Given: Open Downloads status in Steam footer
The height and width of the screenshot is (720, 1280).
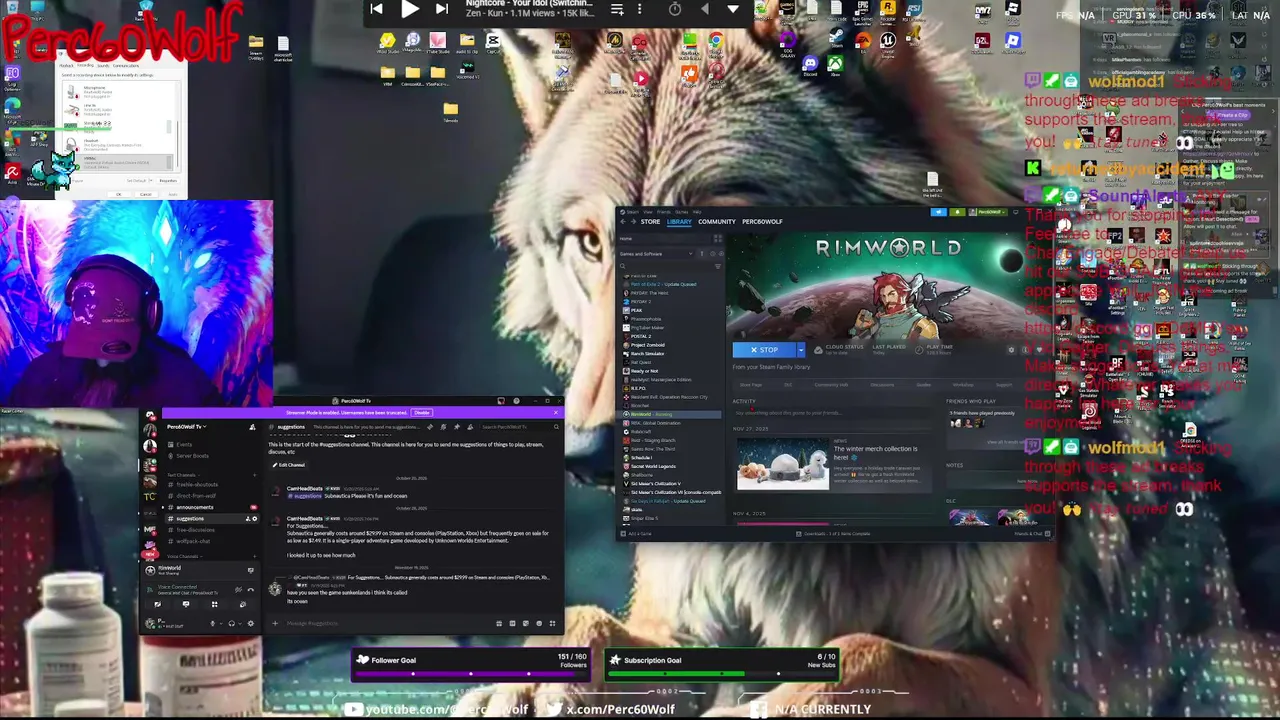Looking at the screenshot, I should 833,533.
